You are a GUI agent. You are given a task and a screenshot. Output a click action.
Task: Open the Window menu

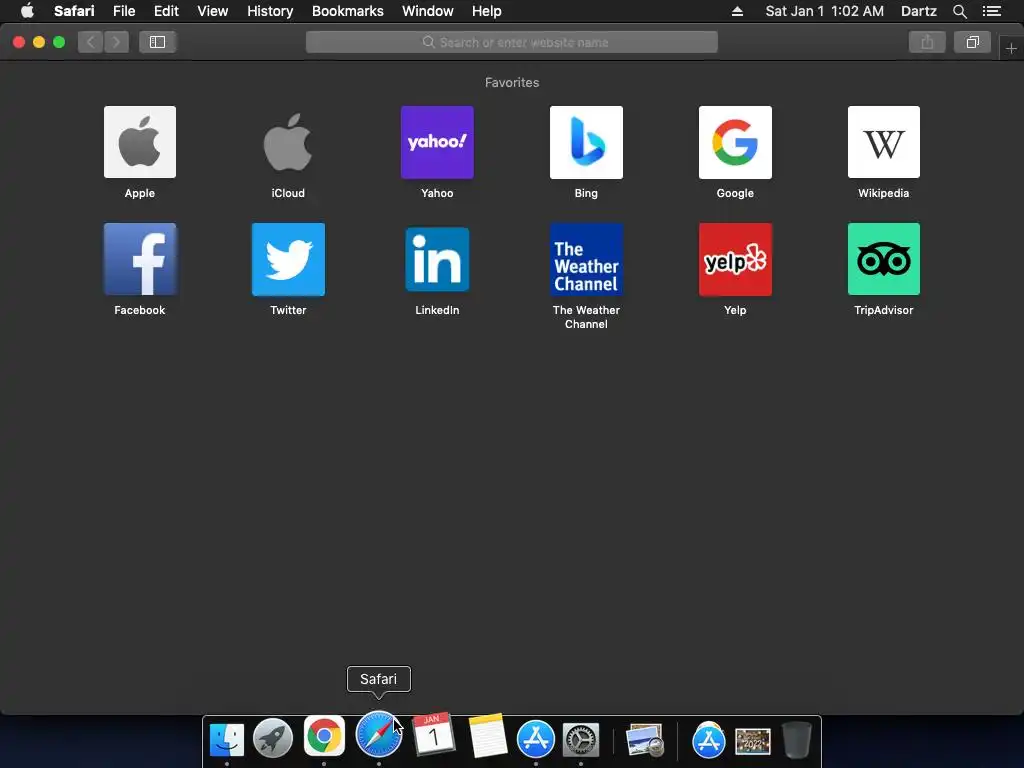click(x=427, y=11)
